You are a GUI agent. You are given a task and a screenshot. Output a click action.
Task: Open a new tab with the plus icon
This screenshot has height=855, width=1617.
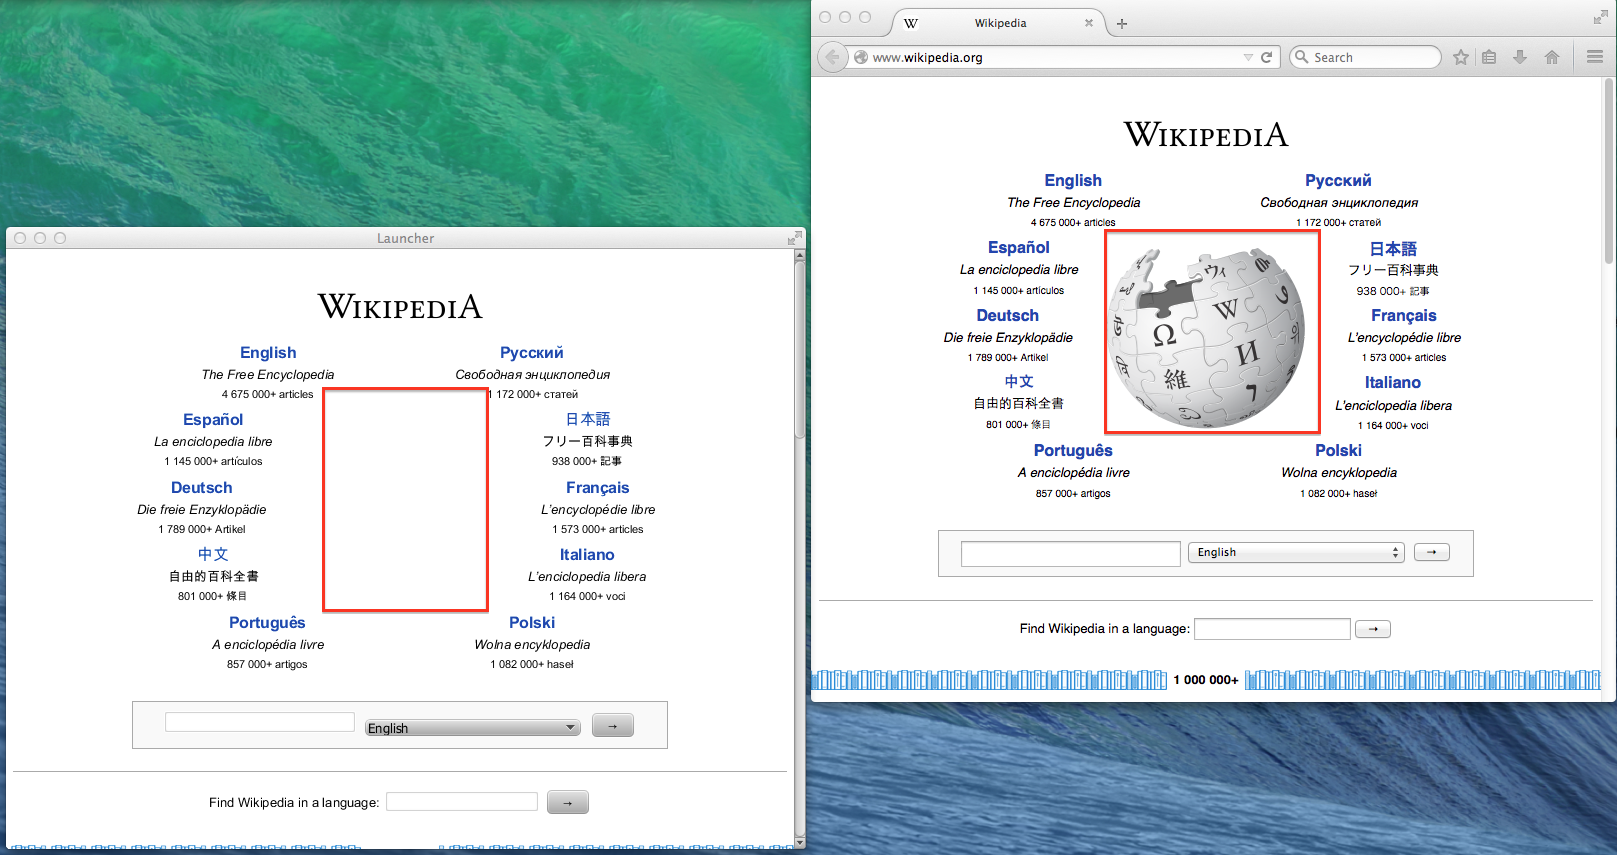[x=1122, y=24]
